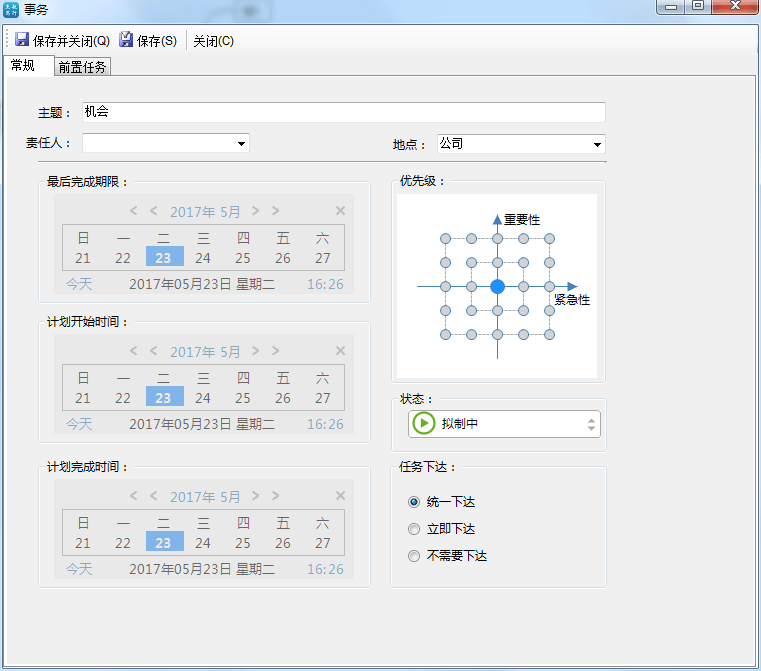Expand the 地点 location dropdown
The width and height of the screenshot is (761, 671).
pyautogui.click(x=597, y=144)
